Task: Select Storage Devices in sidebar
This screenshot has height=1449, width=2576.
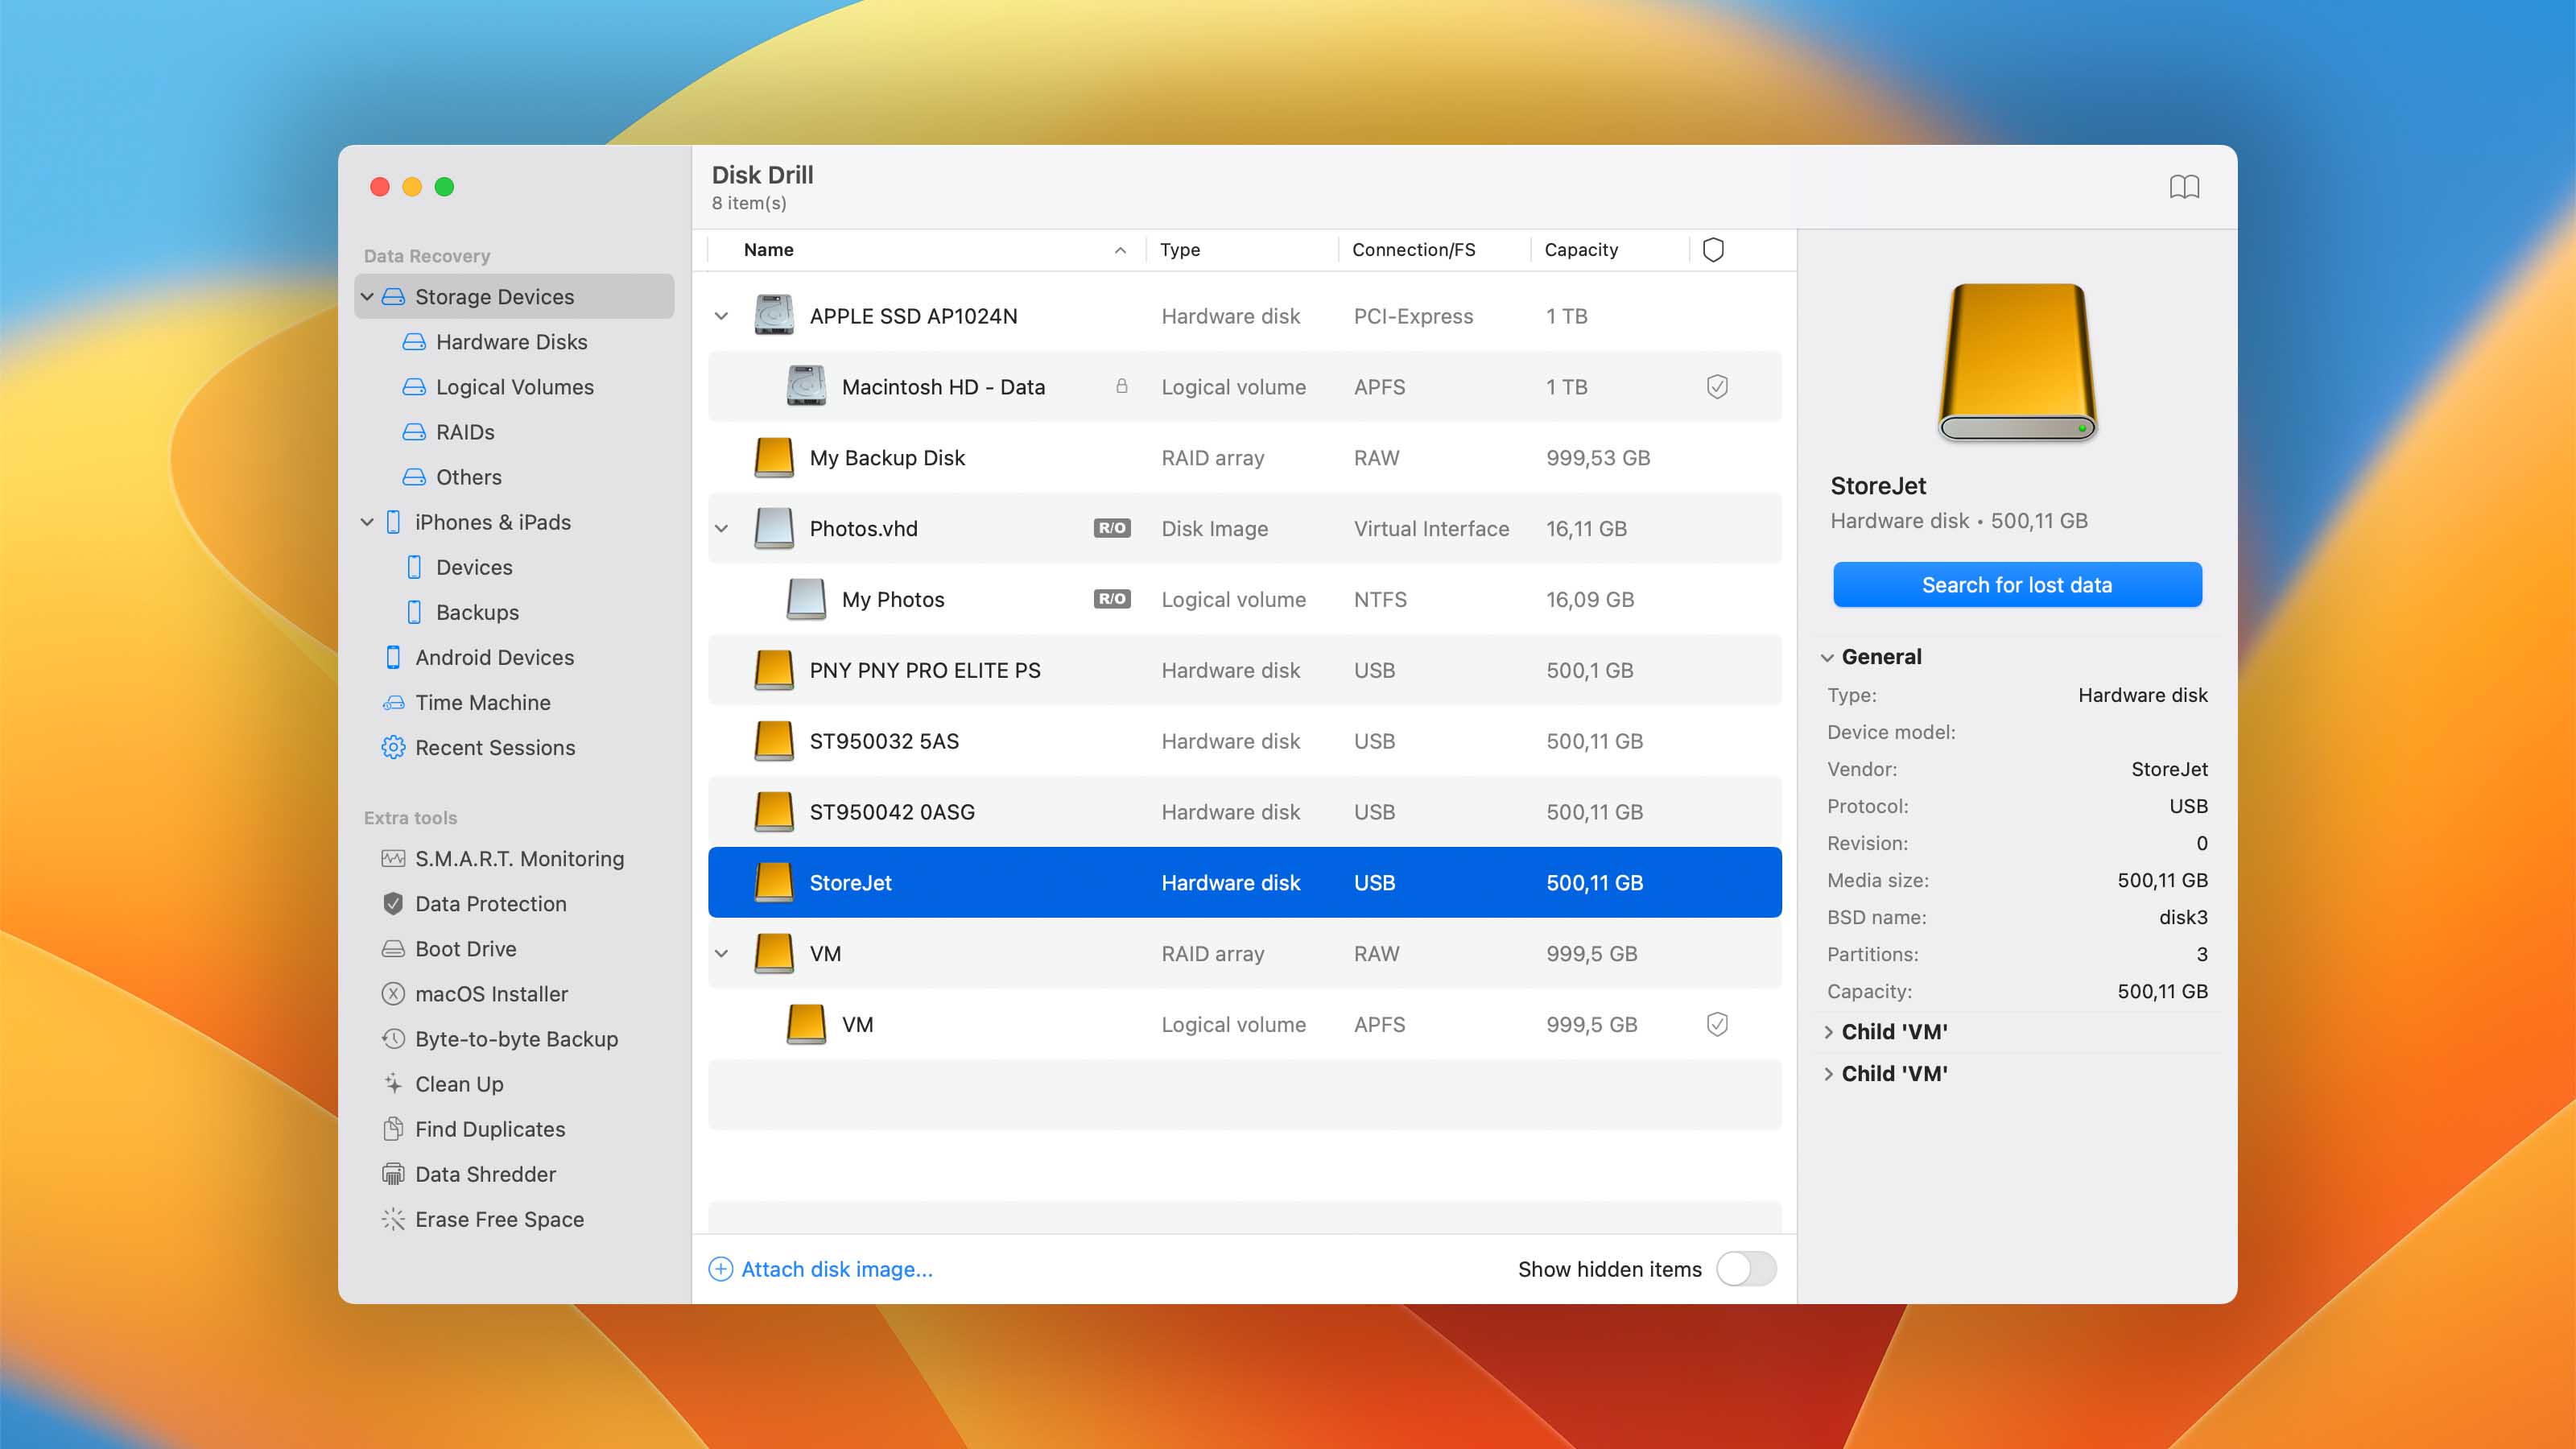Action: pos(514,297)
